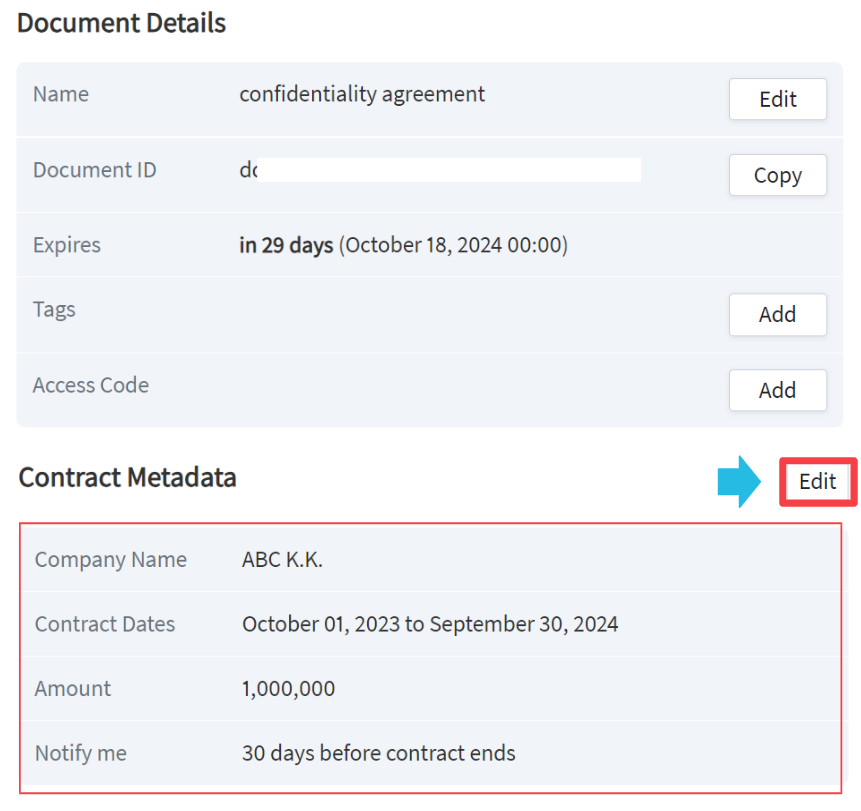Select the Access Code row label
Viewport: 861px width, 811px height.
[90, 385]
